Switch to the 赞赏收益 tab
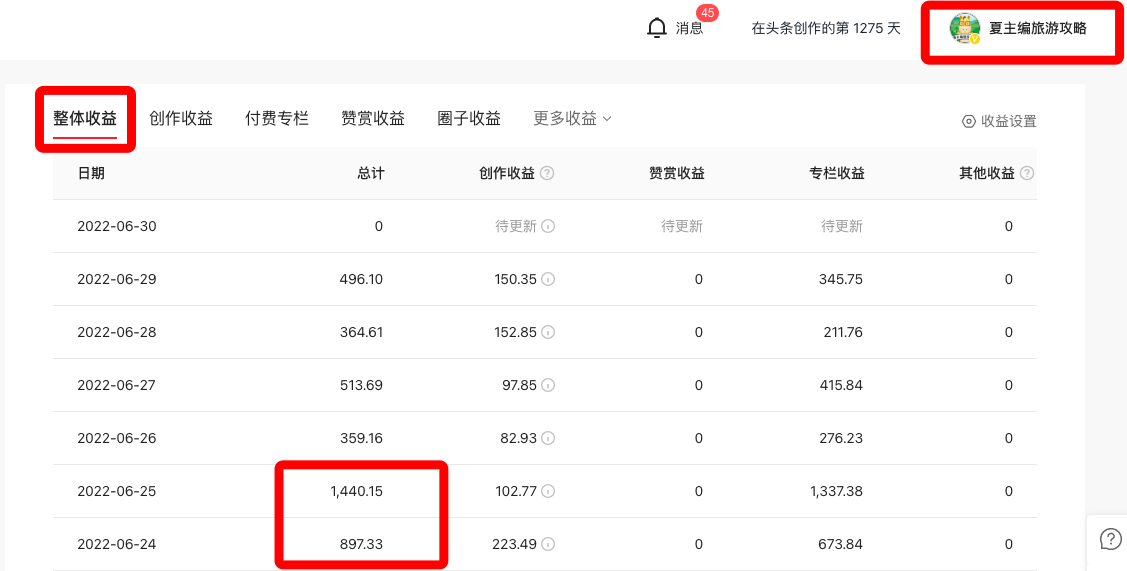The width and height of the screenshot is (1127, 571). point(373,119)
